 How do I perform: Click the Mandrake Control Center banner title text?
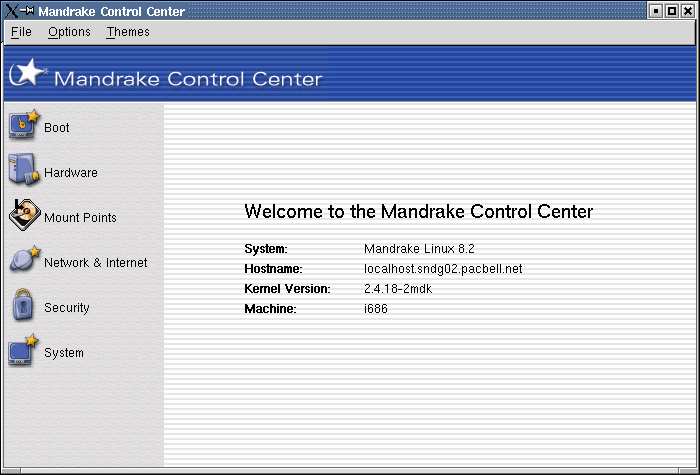point(188,79)
